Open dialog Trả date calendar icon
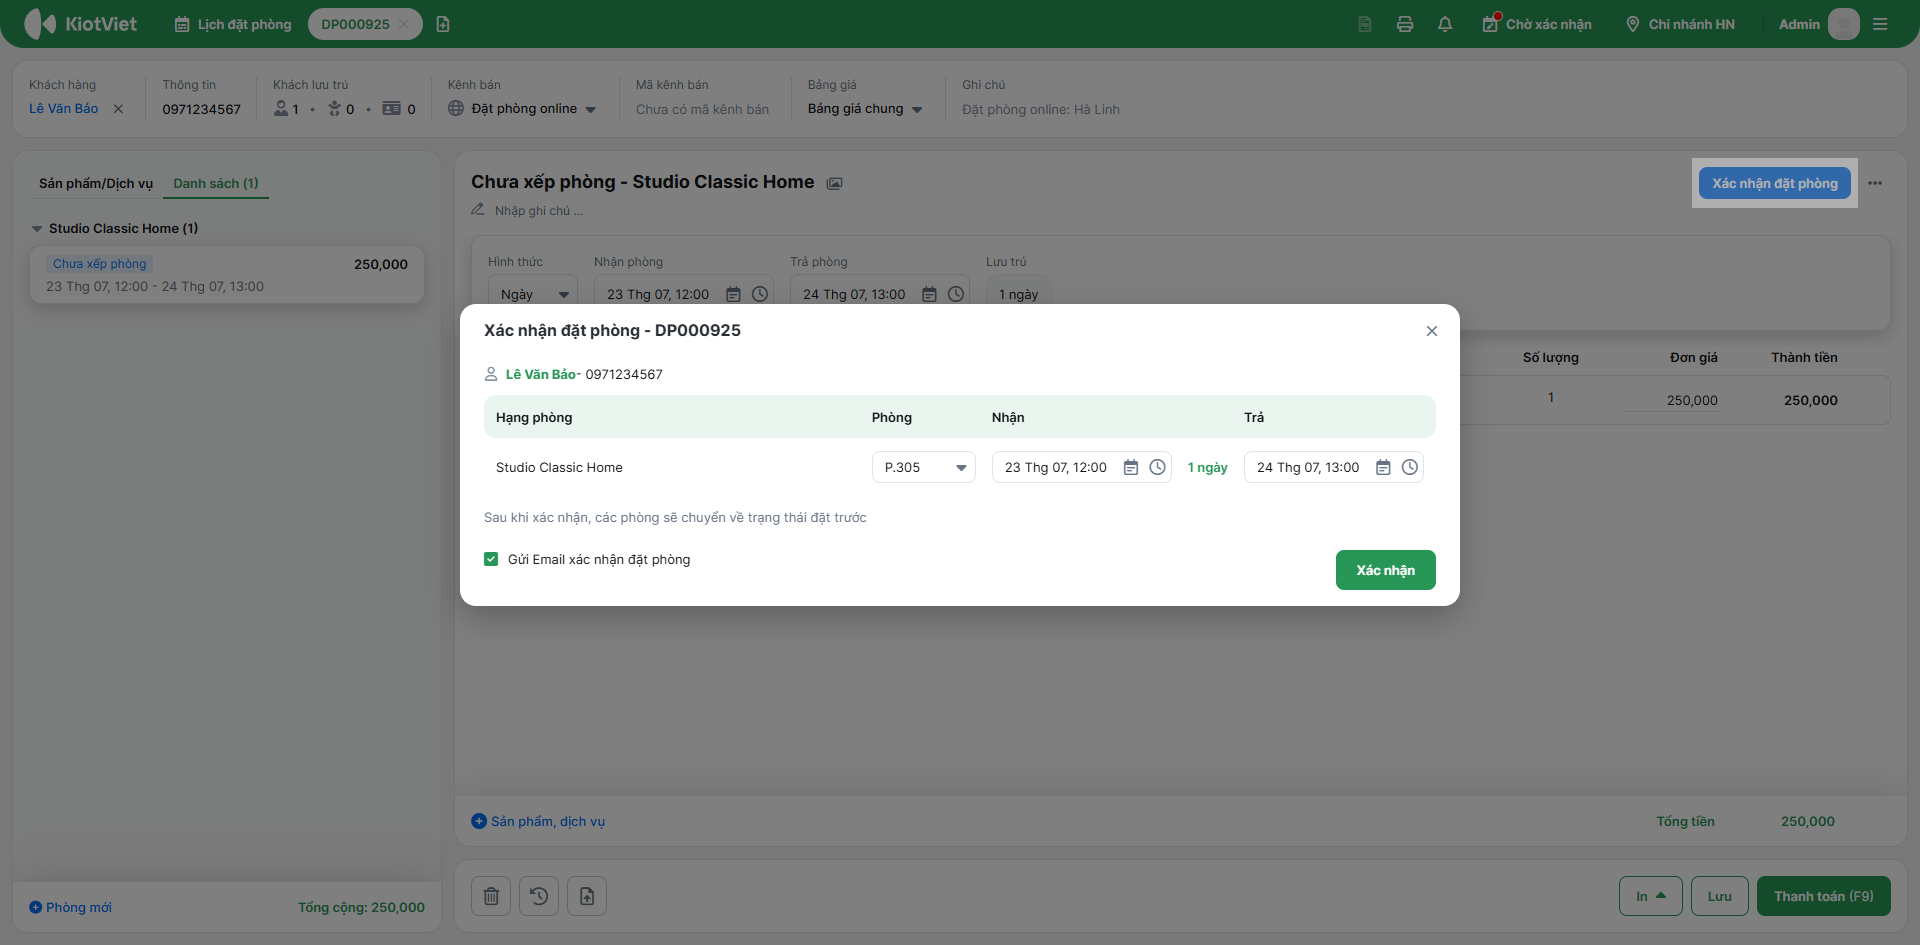The image size is (1920, 945). [x=1383, y=467]
